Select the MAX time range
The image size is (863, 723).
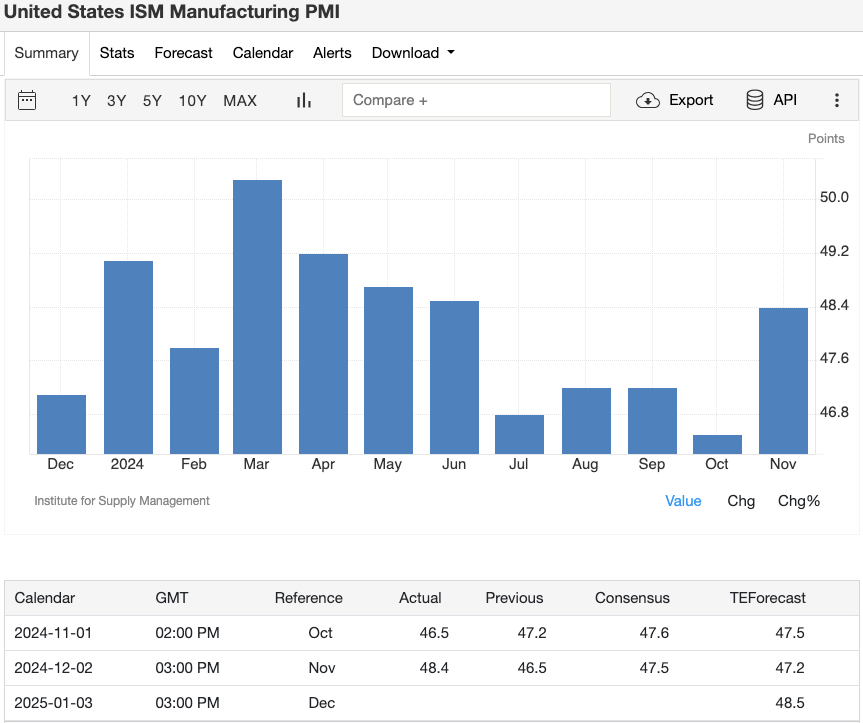(x=239, y=100)
